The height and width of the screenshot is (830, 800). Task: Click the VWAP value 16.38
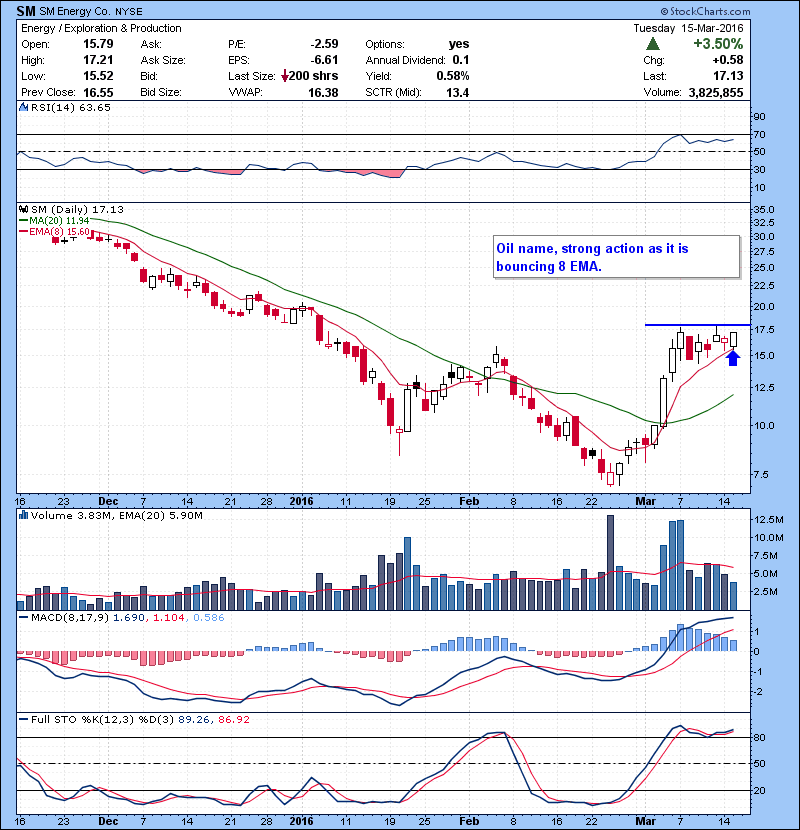pos(323,93)
